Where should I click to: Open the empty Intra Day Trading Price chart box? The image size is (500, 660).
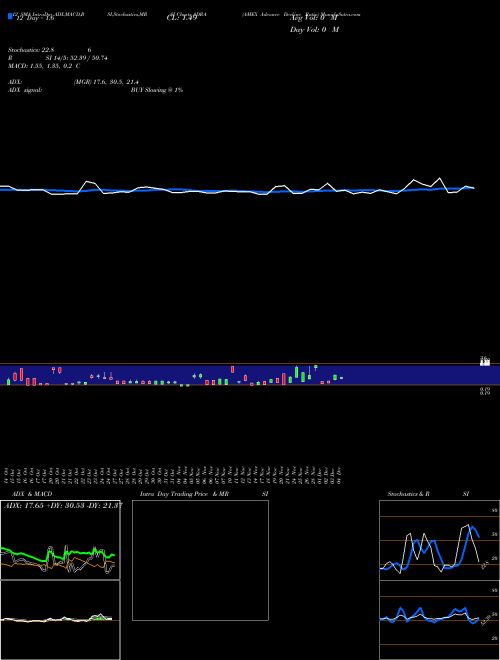(200, 560)
